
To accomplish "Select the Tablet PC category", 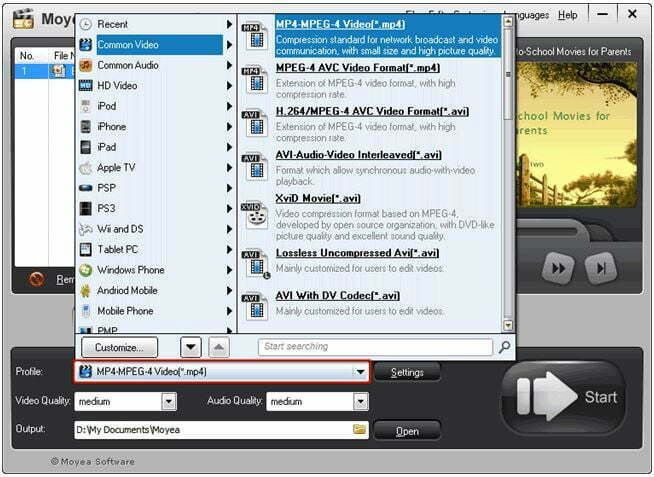I will pyautogui.click(x=155, y=249).
